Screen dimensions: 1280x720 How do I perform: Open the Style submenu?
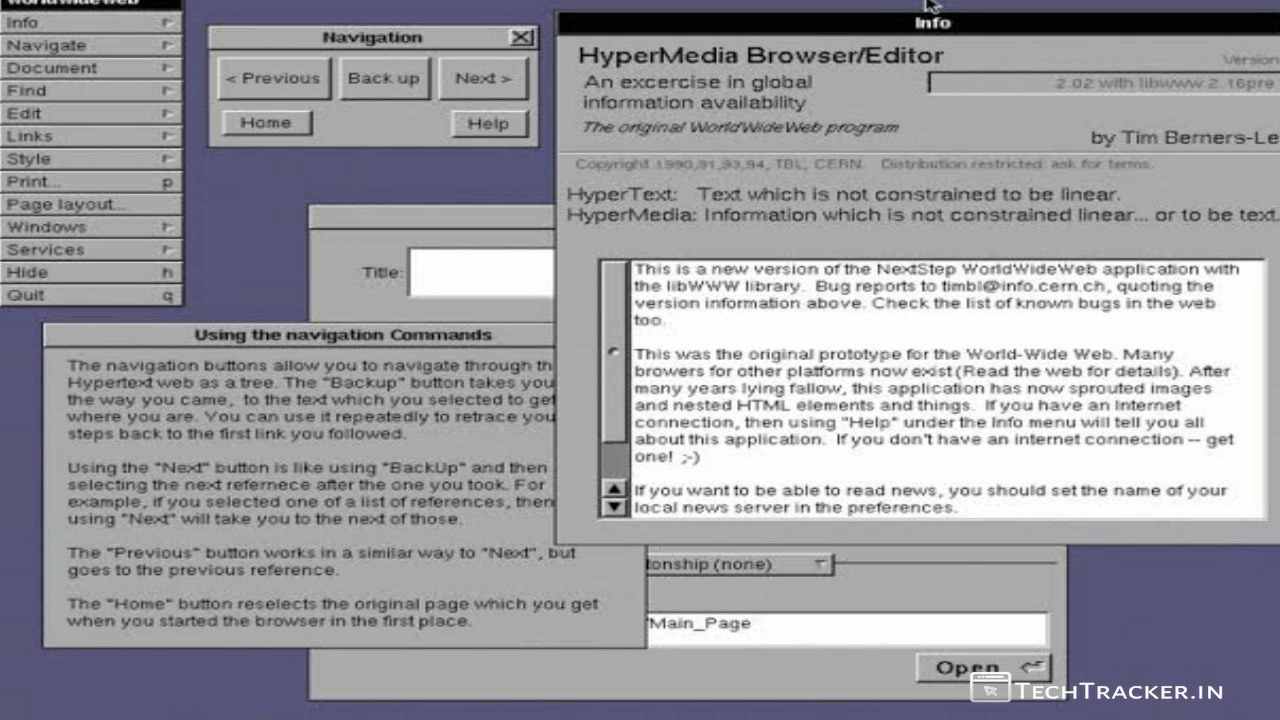click(90, 159)
